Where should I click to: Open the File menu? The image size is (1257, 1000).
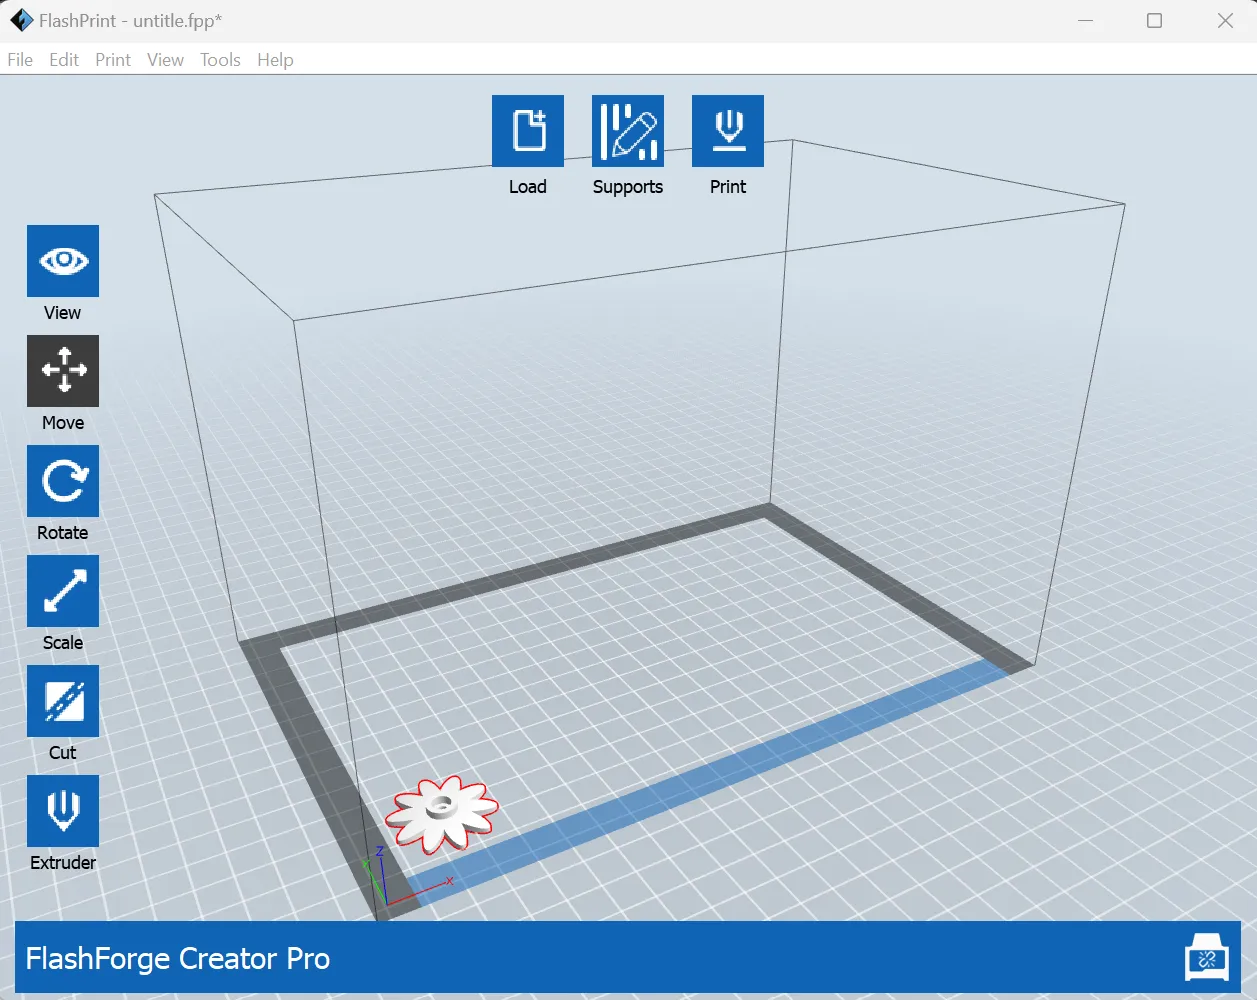(x=20, y=60)
